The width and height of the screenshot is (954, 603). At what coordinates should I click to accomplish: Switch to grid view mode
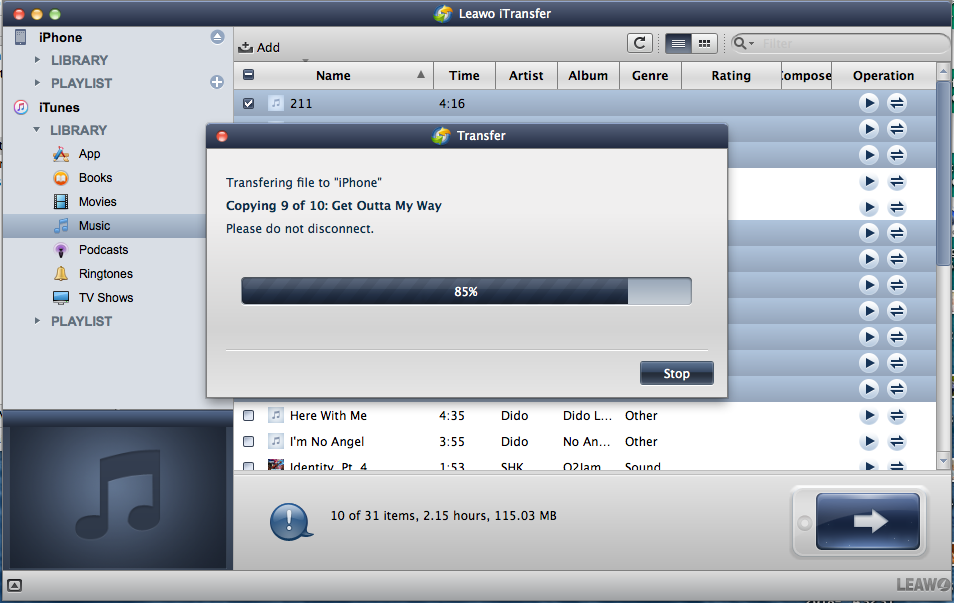(x=704, y=43)
